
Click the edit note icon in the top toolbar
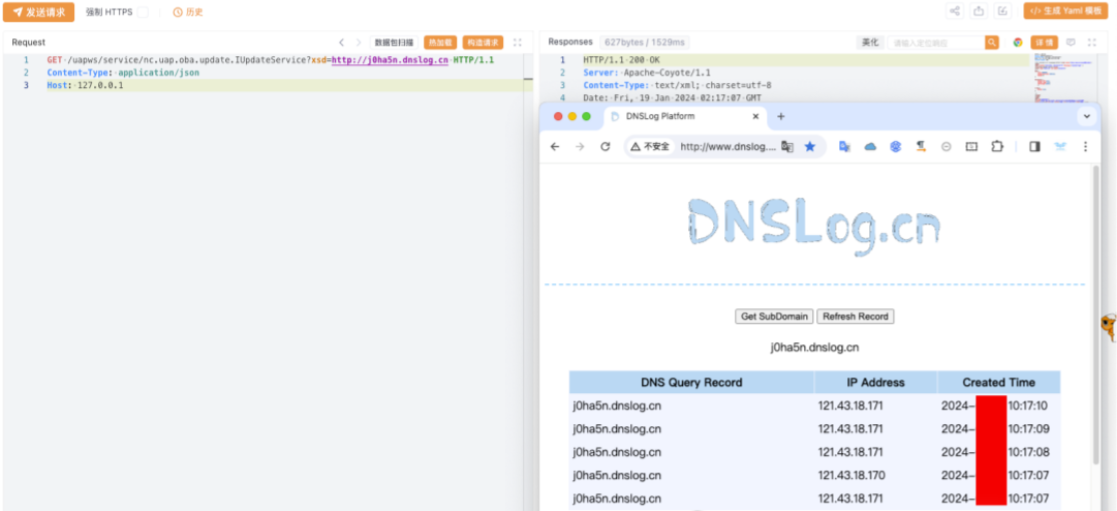pos(1003,11)
